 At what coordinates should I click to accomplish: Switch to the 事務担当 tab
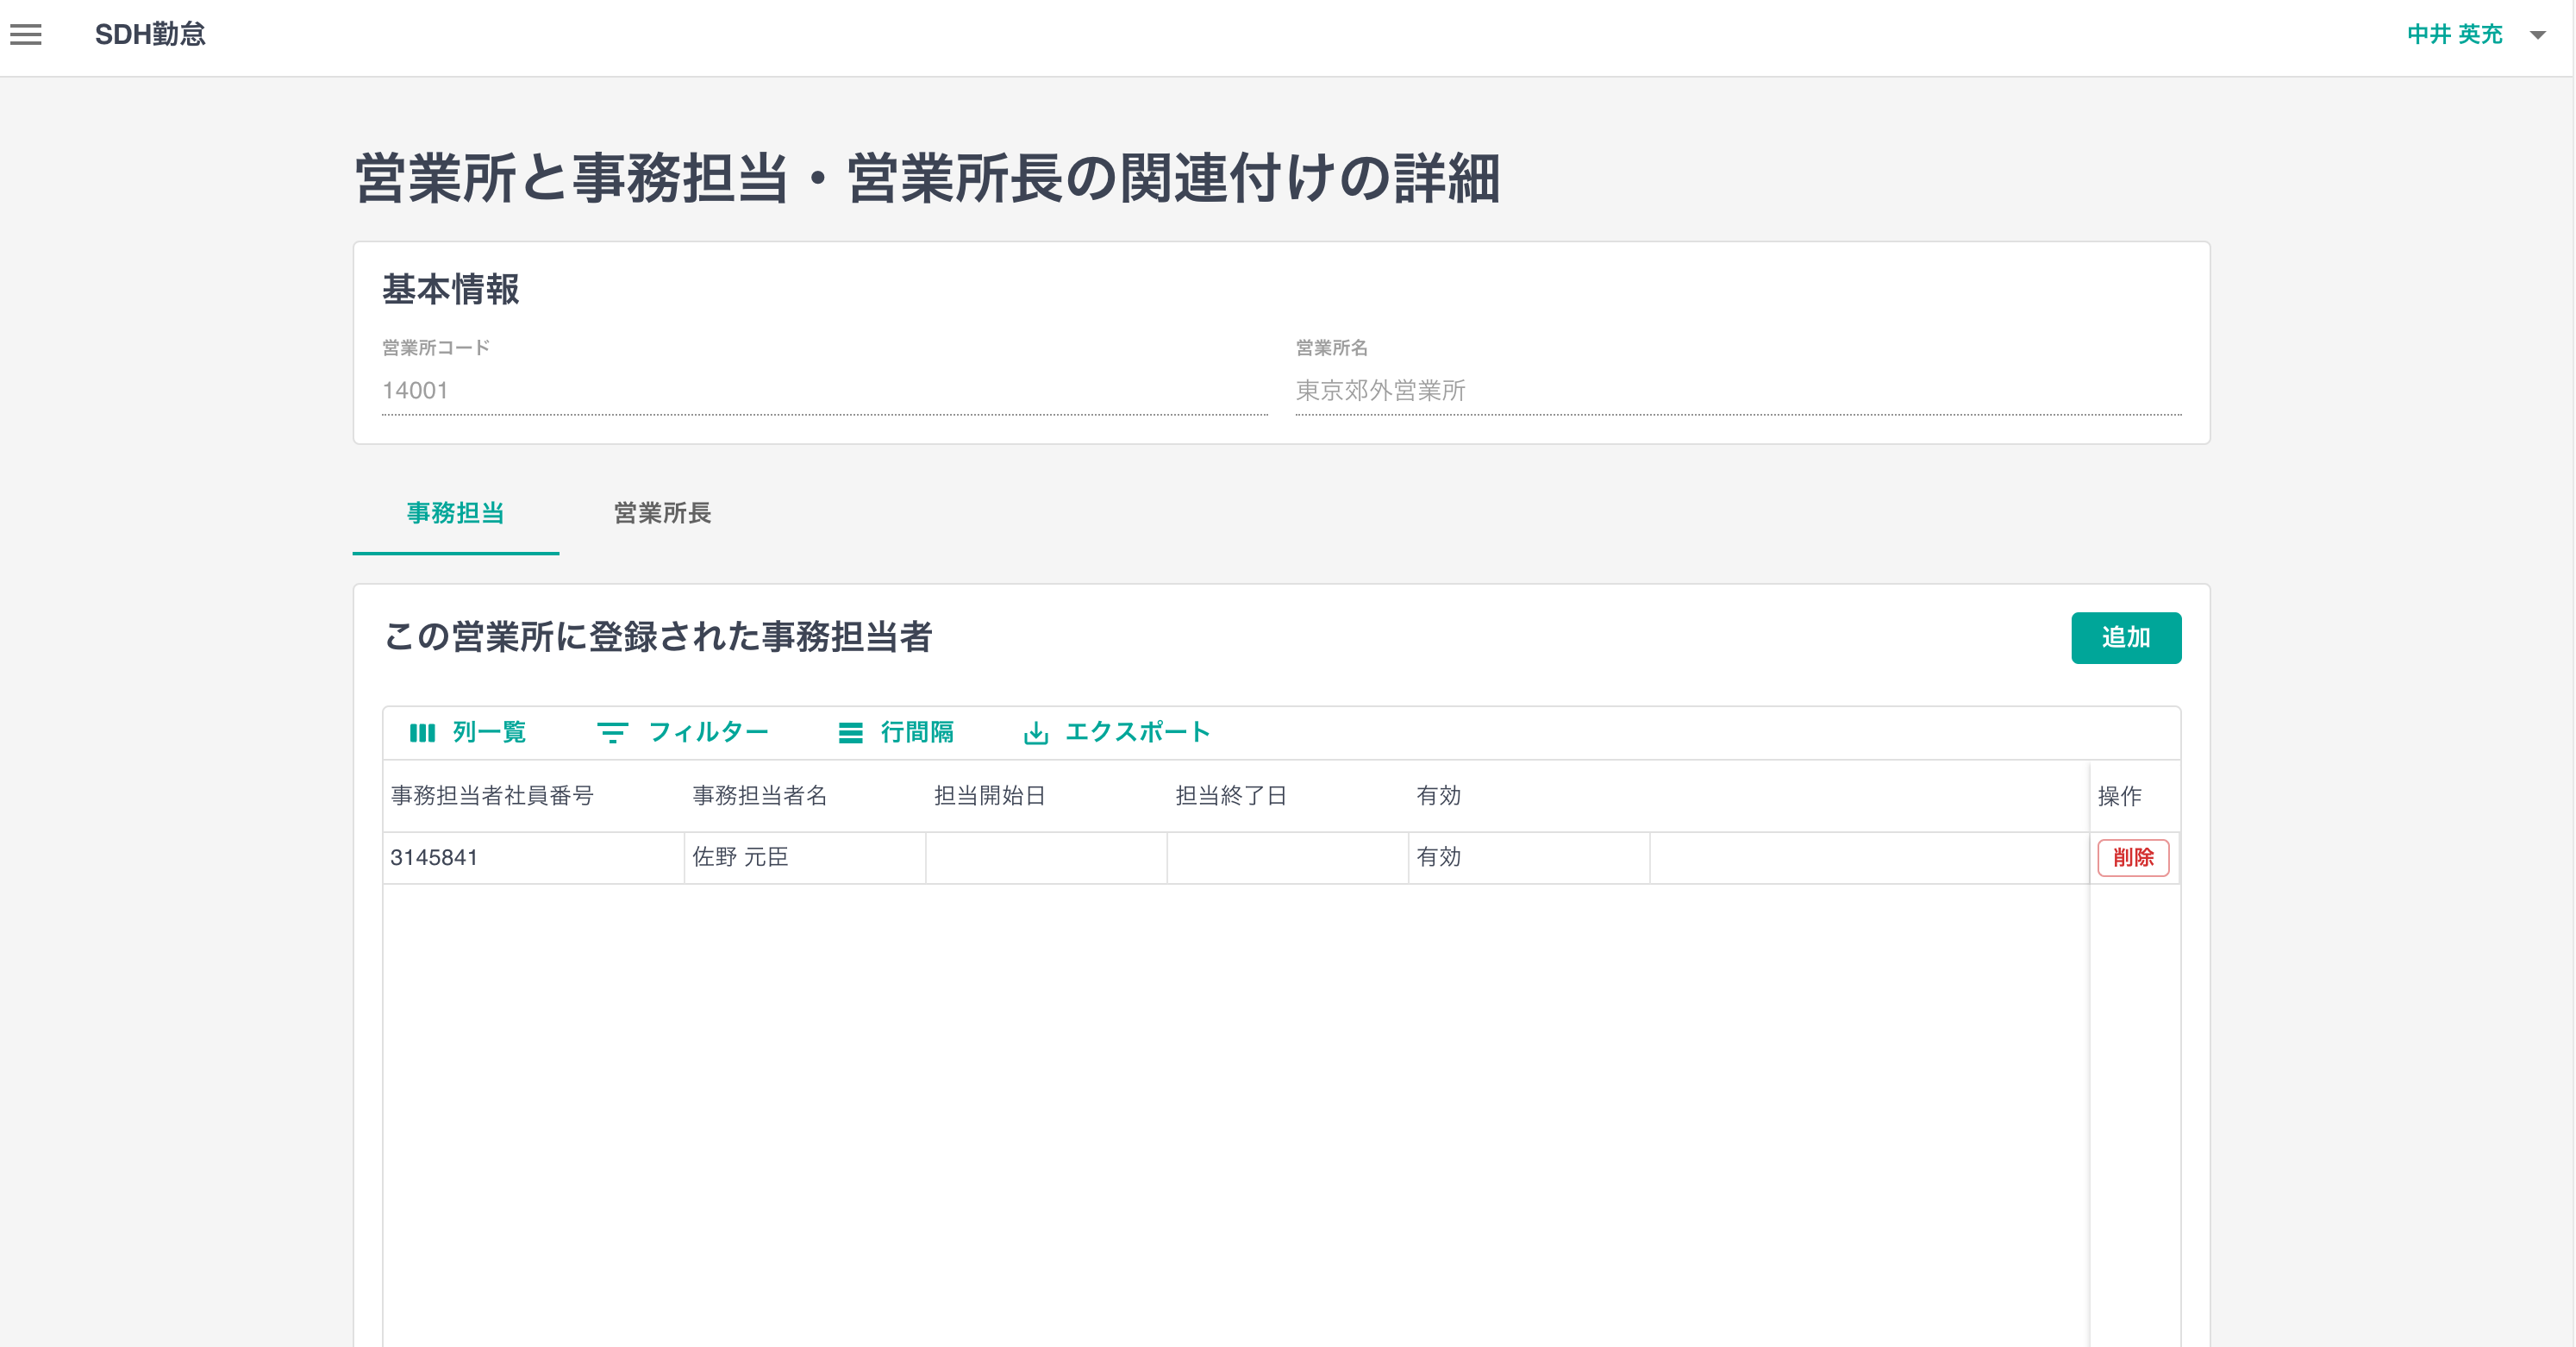pos(455,513)
